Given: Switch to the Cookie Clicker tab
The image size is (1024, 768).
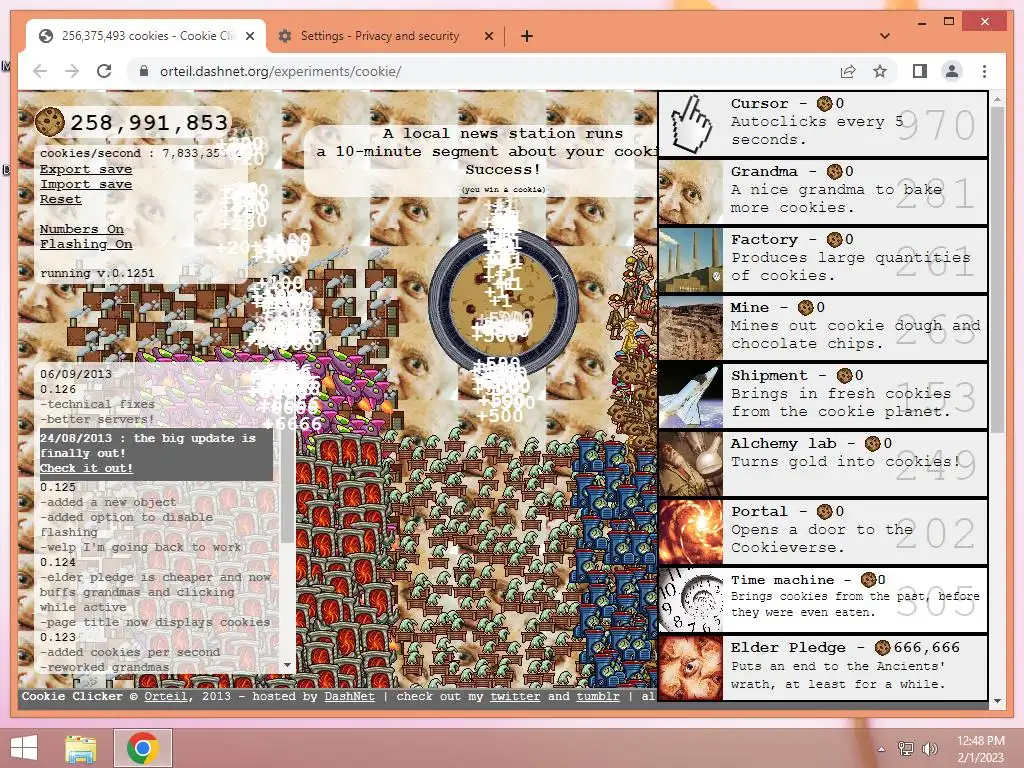Looking at the screenshot, I should pyautogui.click(x=147, y=36).
